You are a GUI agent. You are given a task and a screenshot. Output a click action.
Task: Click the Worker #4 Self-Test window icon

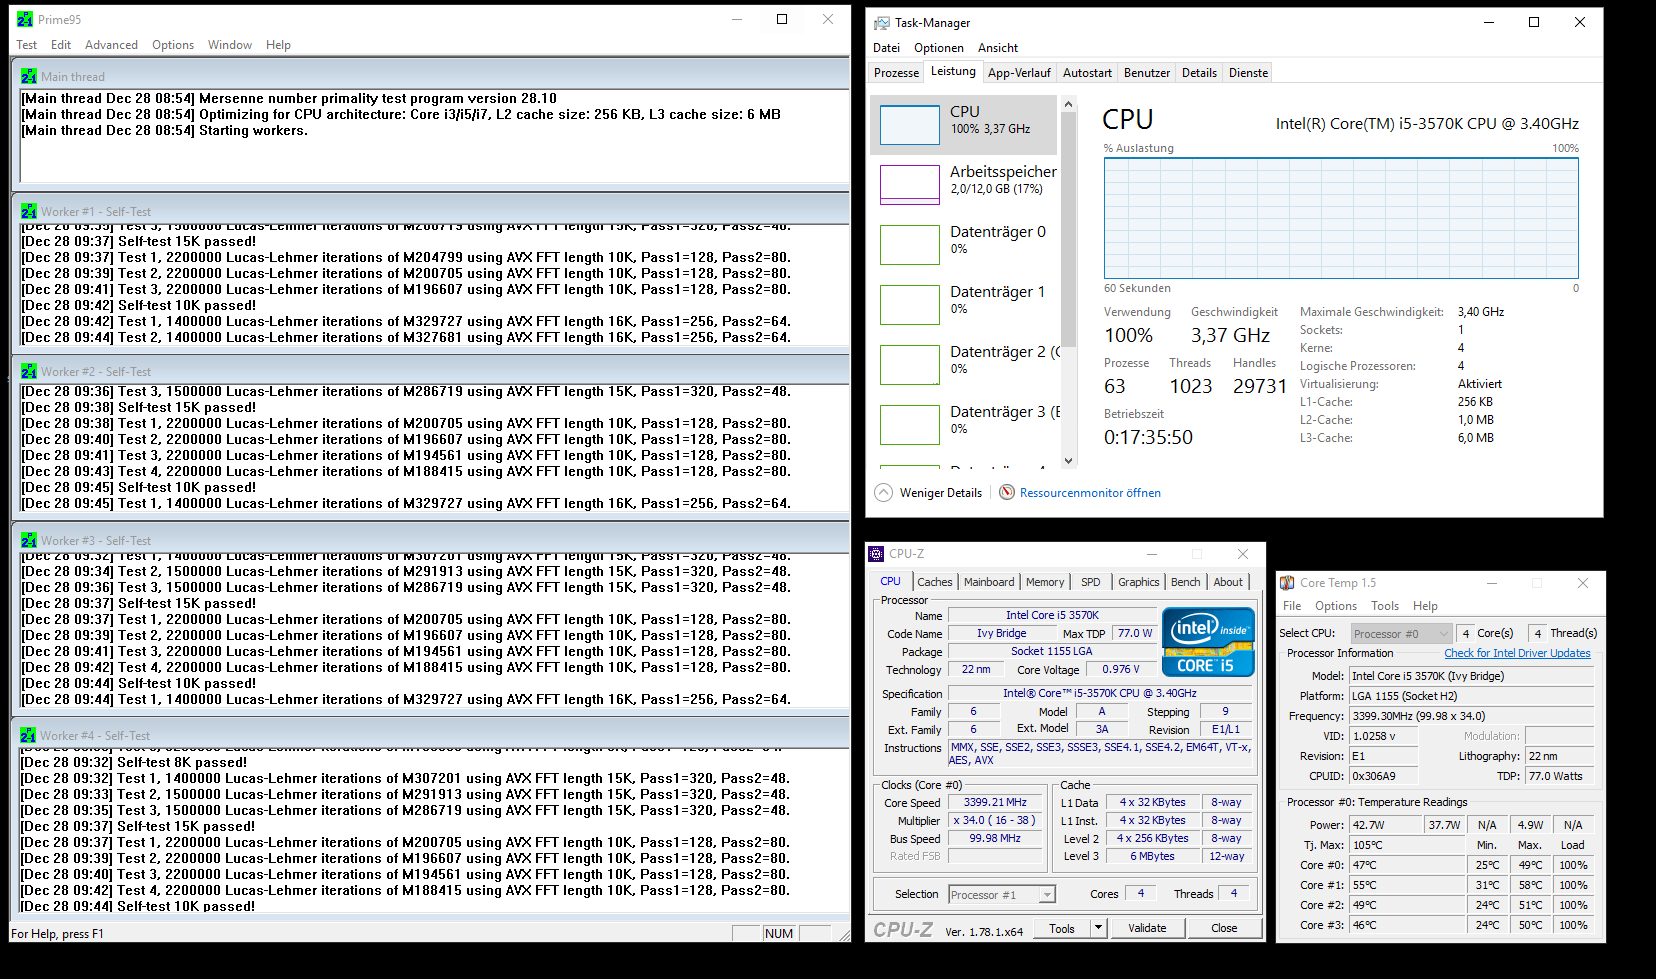pos(28,736)
